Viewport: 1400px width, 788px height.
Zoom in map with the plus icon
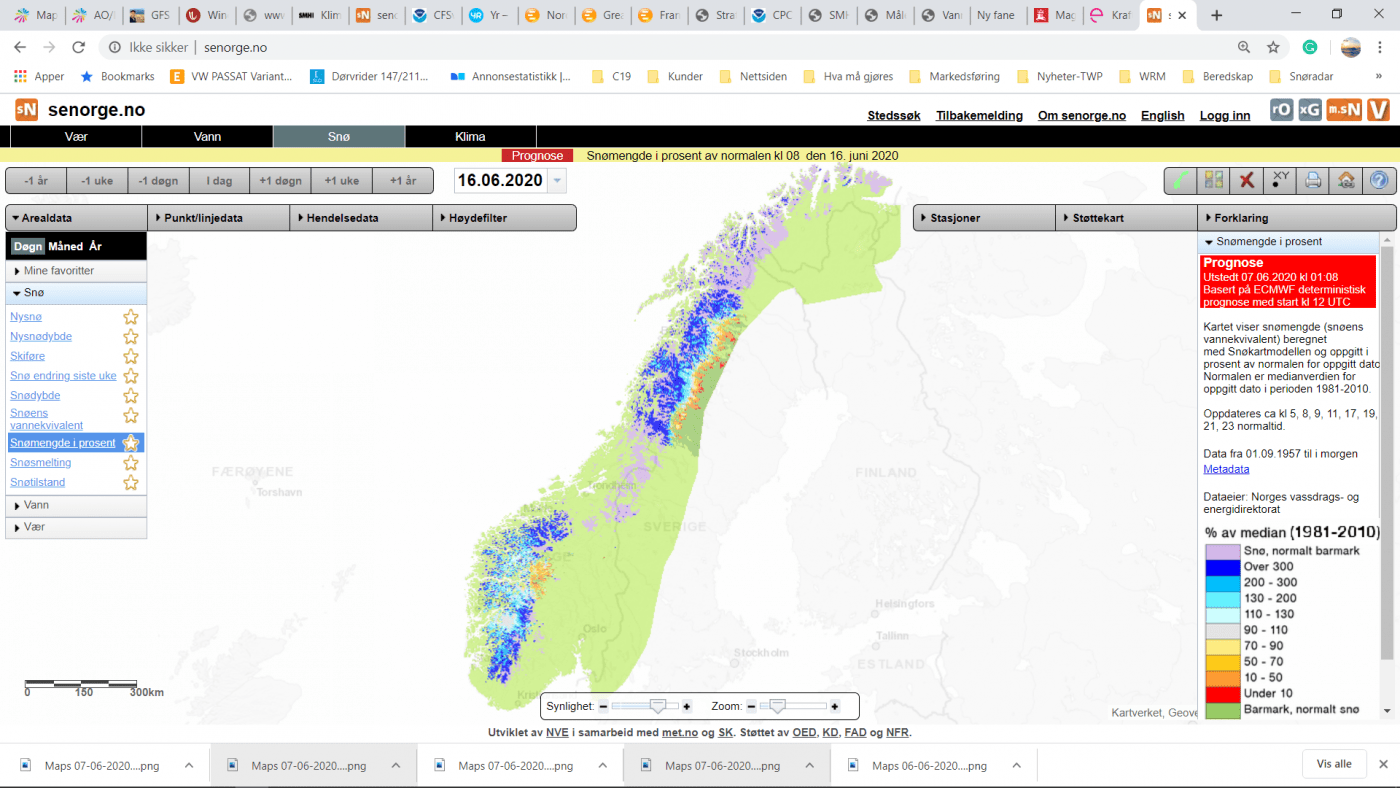pos(834,706)
